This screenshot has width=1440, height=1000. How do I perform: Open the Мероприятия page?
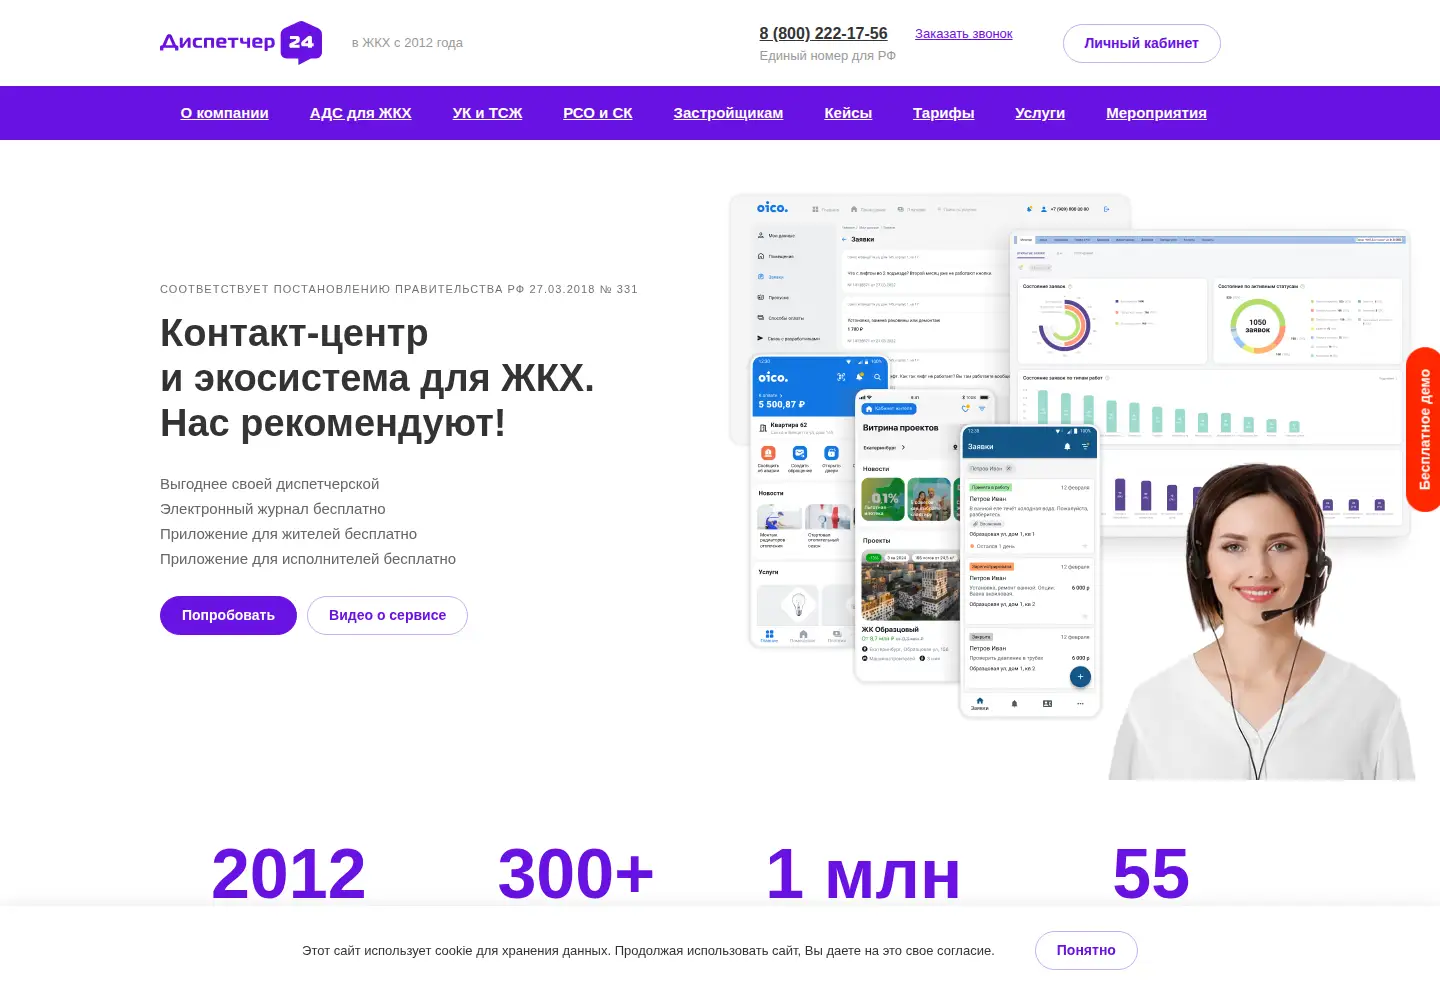click(1156, 113)
